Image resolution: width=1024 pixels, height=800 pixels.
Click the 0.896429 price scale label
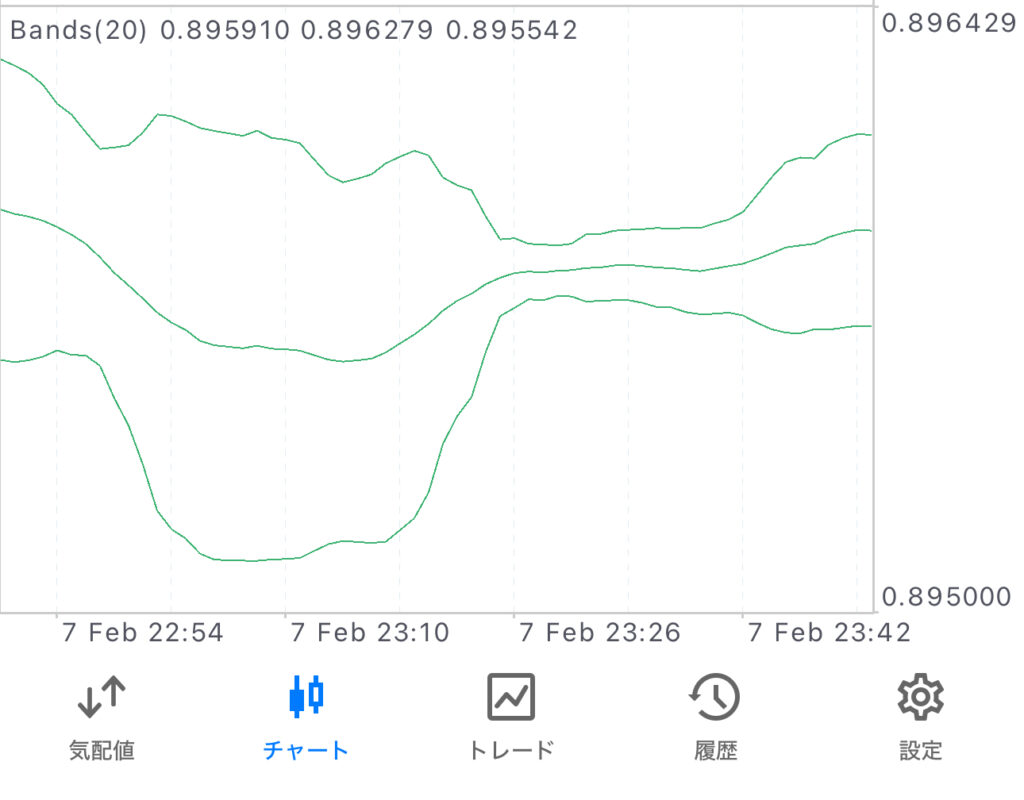point(949,24)
